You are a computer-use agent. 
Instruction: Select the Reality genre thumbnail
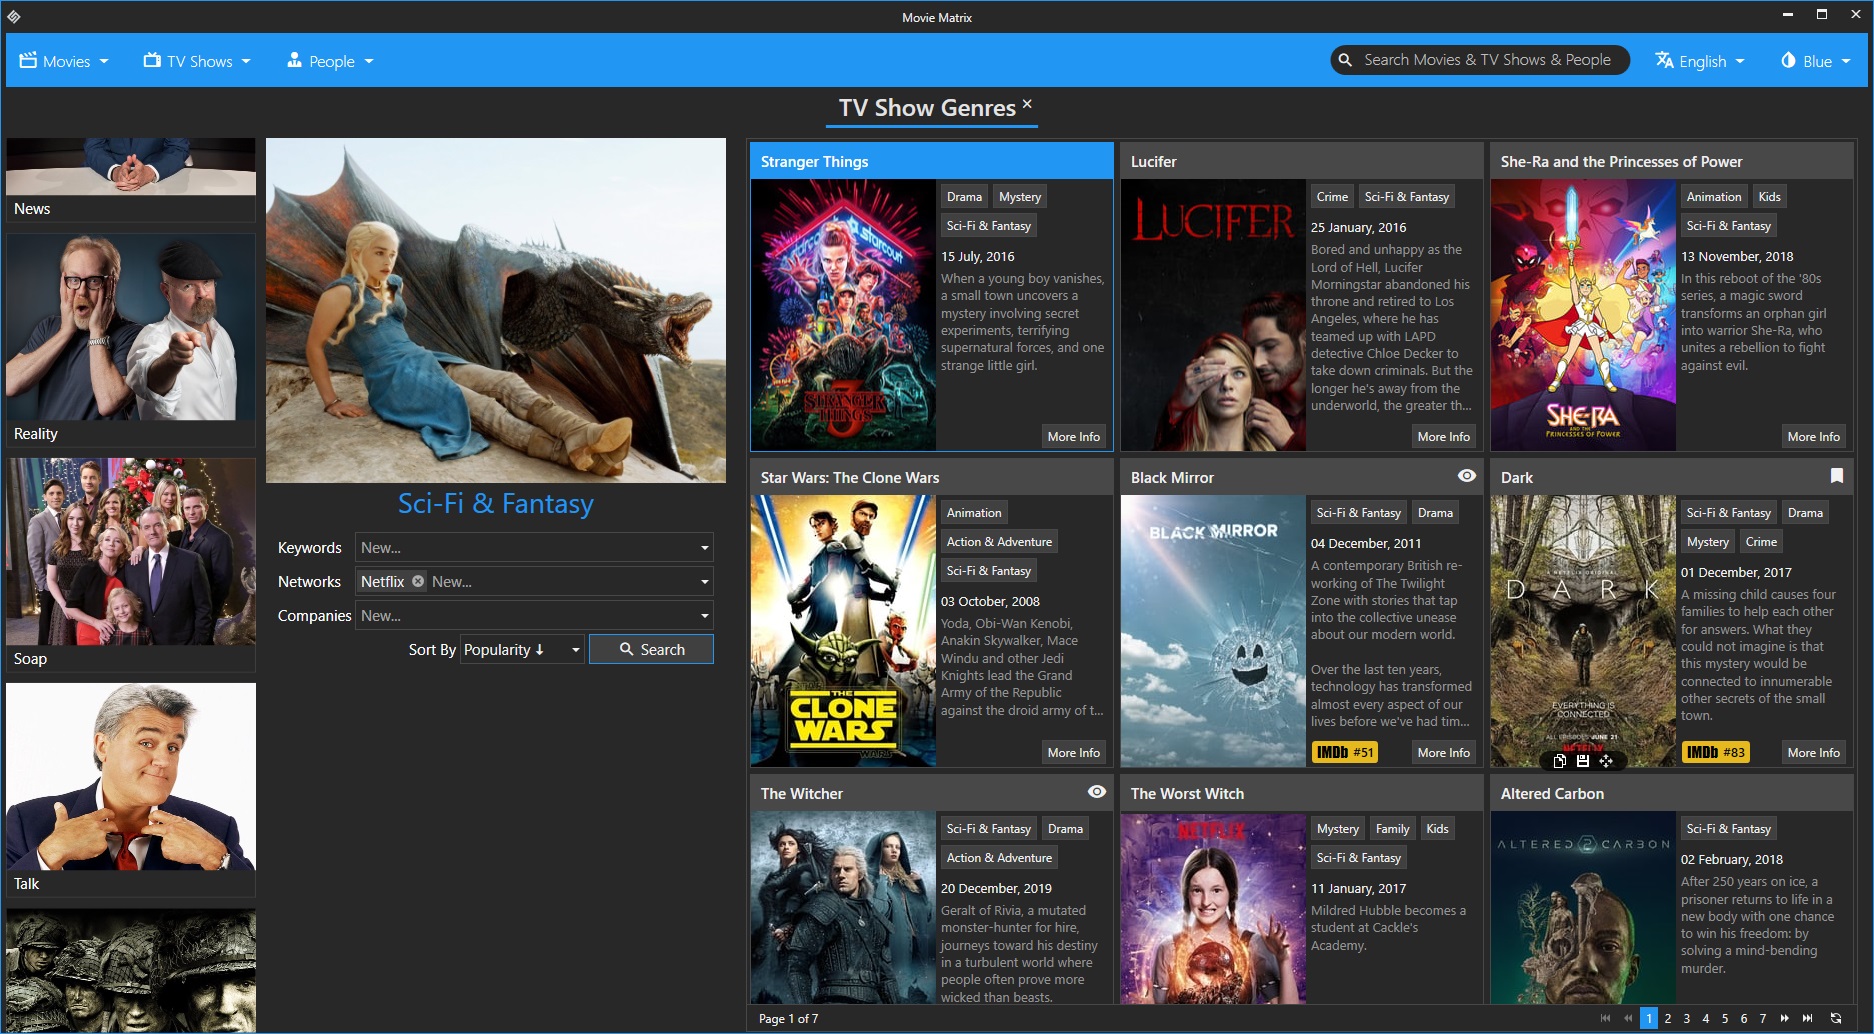point(131,340)
